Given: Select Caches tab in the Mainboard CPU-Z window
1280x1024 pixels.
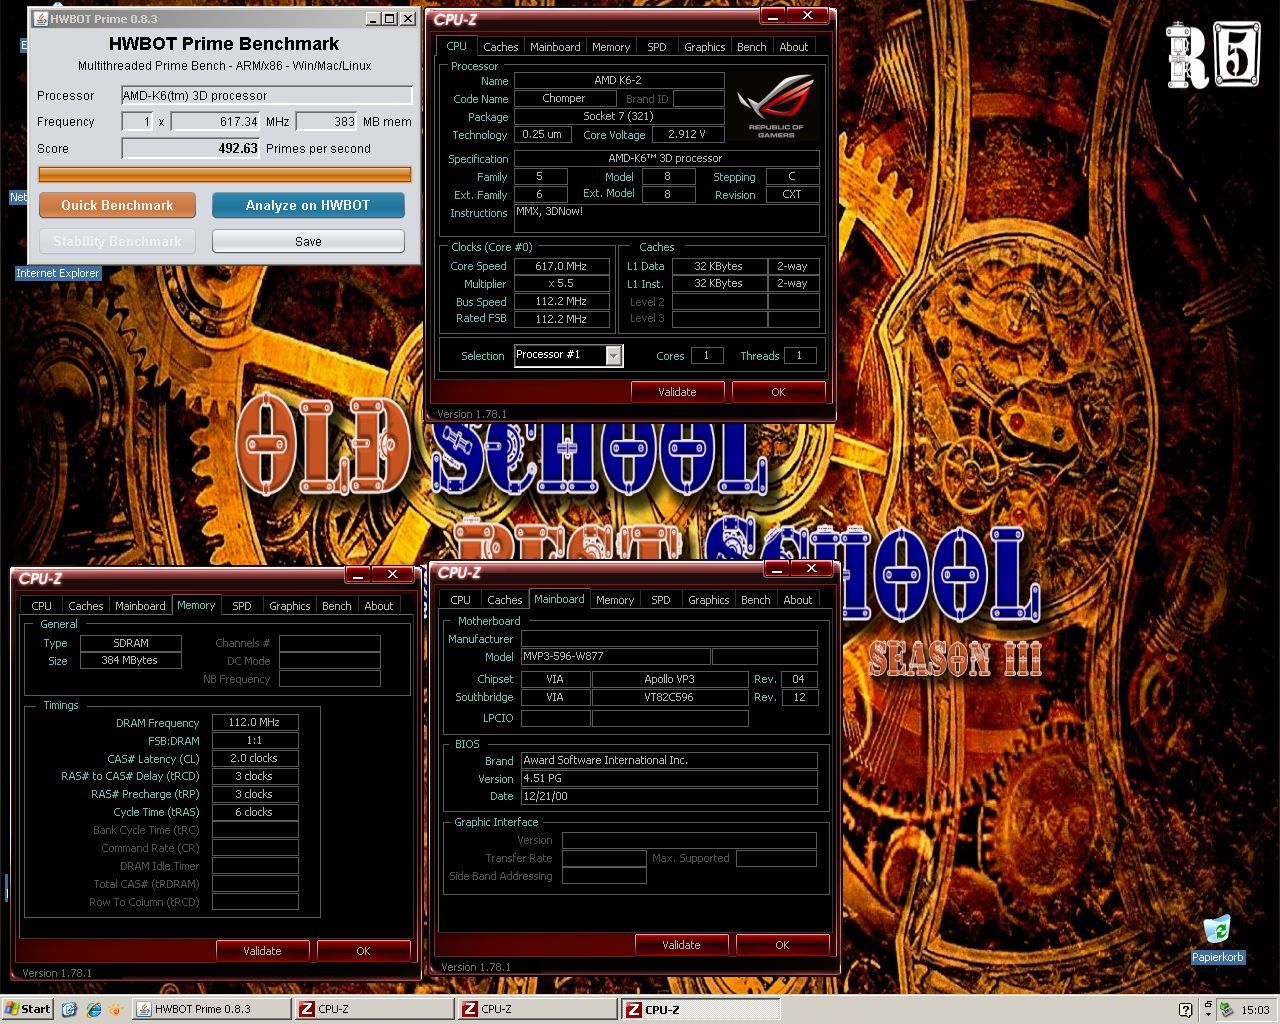Looking at the screenshot, I should tap(505, 600).
